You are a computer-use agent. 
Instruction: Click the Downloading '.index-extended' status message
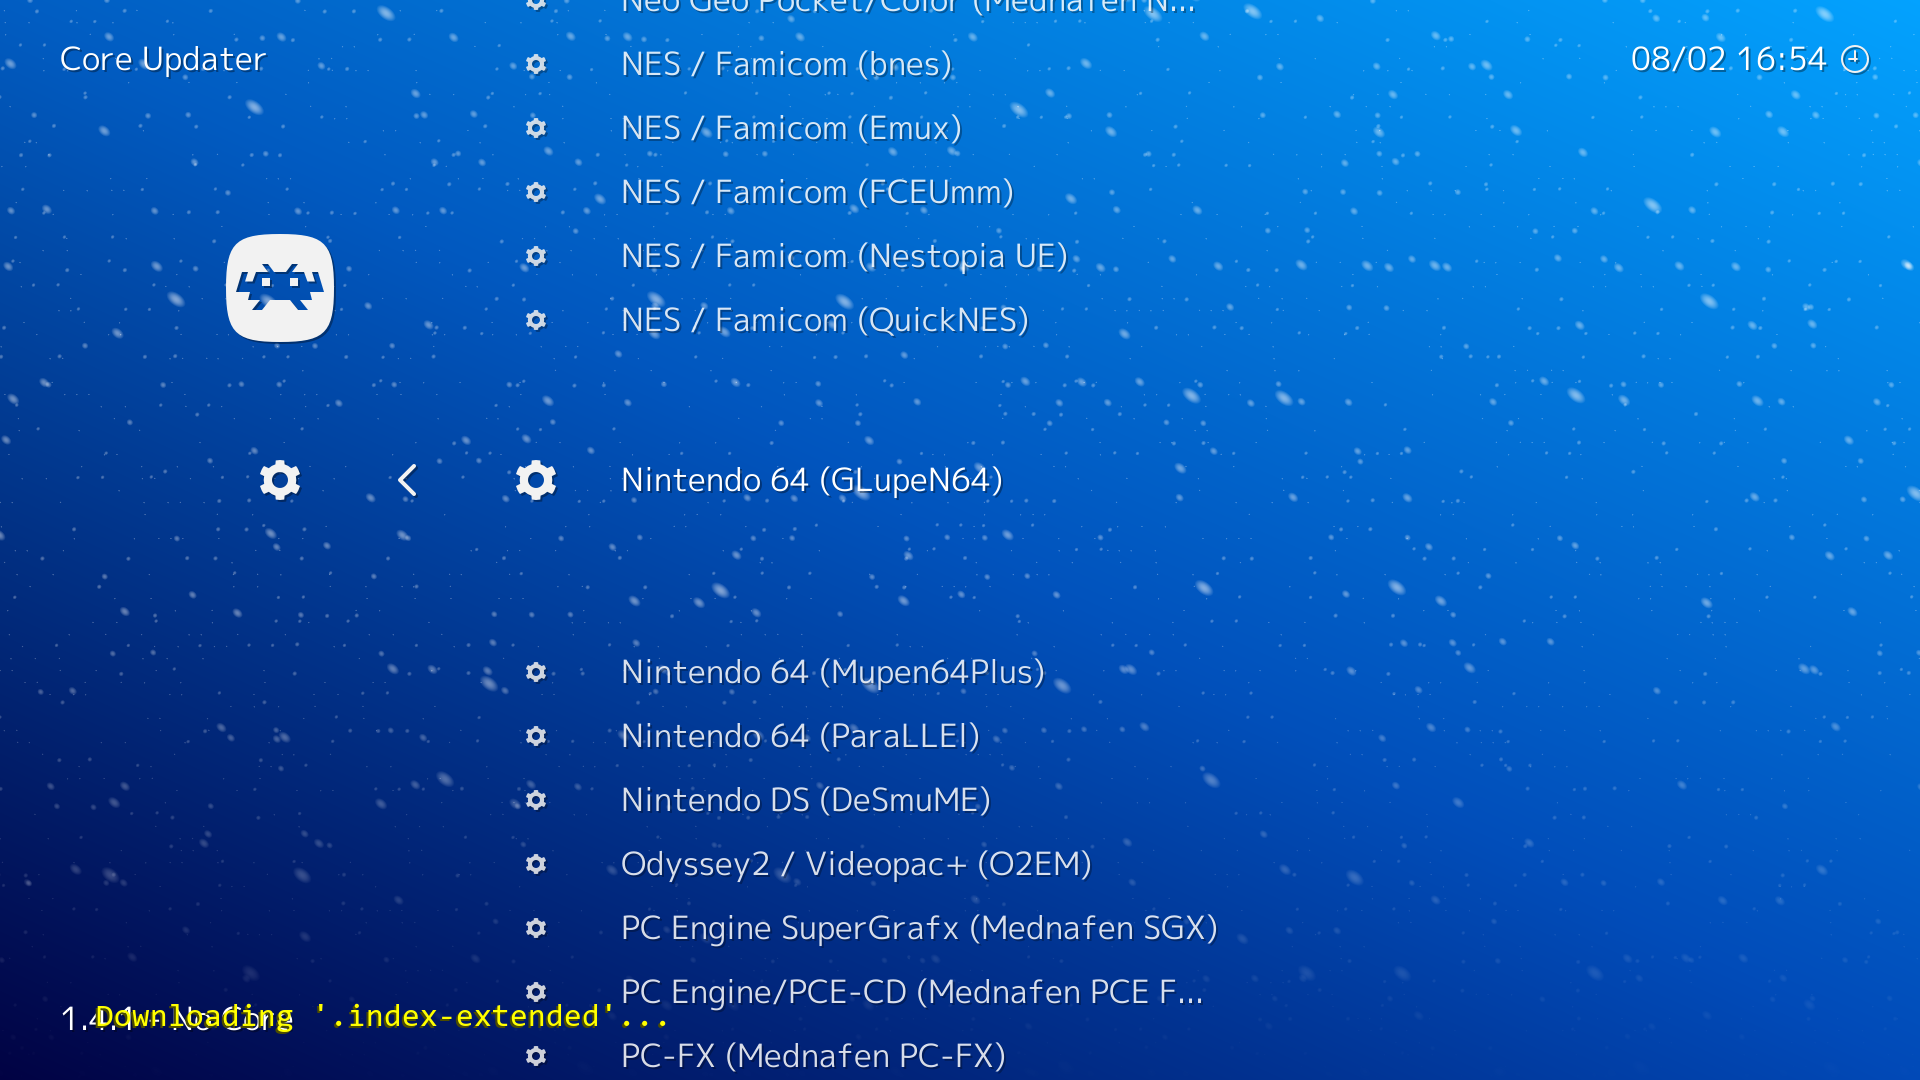[381, 1017]
